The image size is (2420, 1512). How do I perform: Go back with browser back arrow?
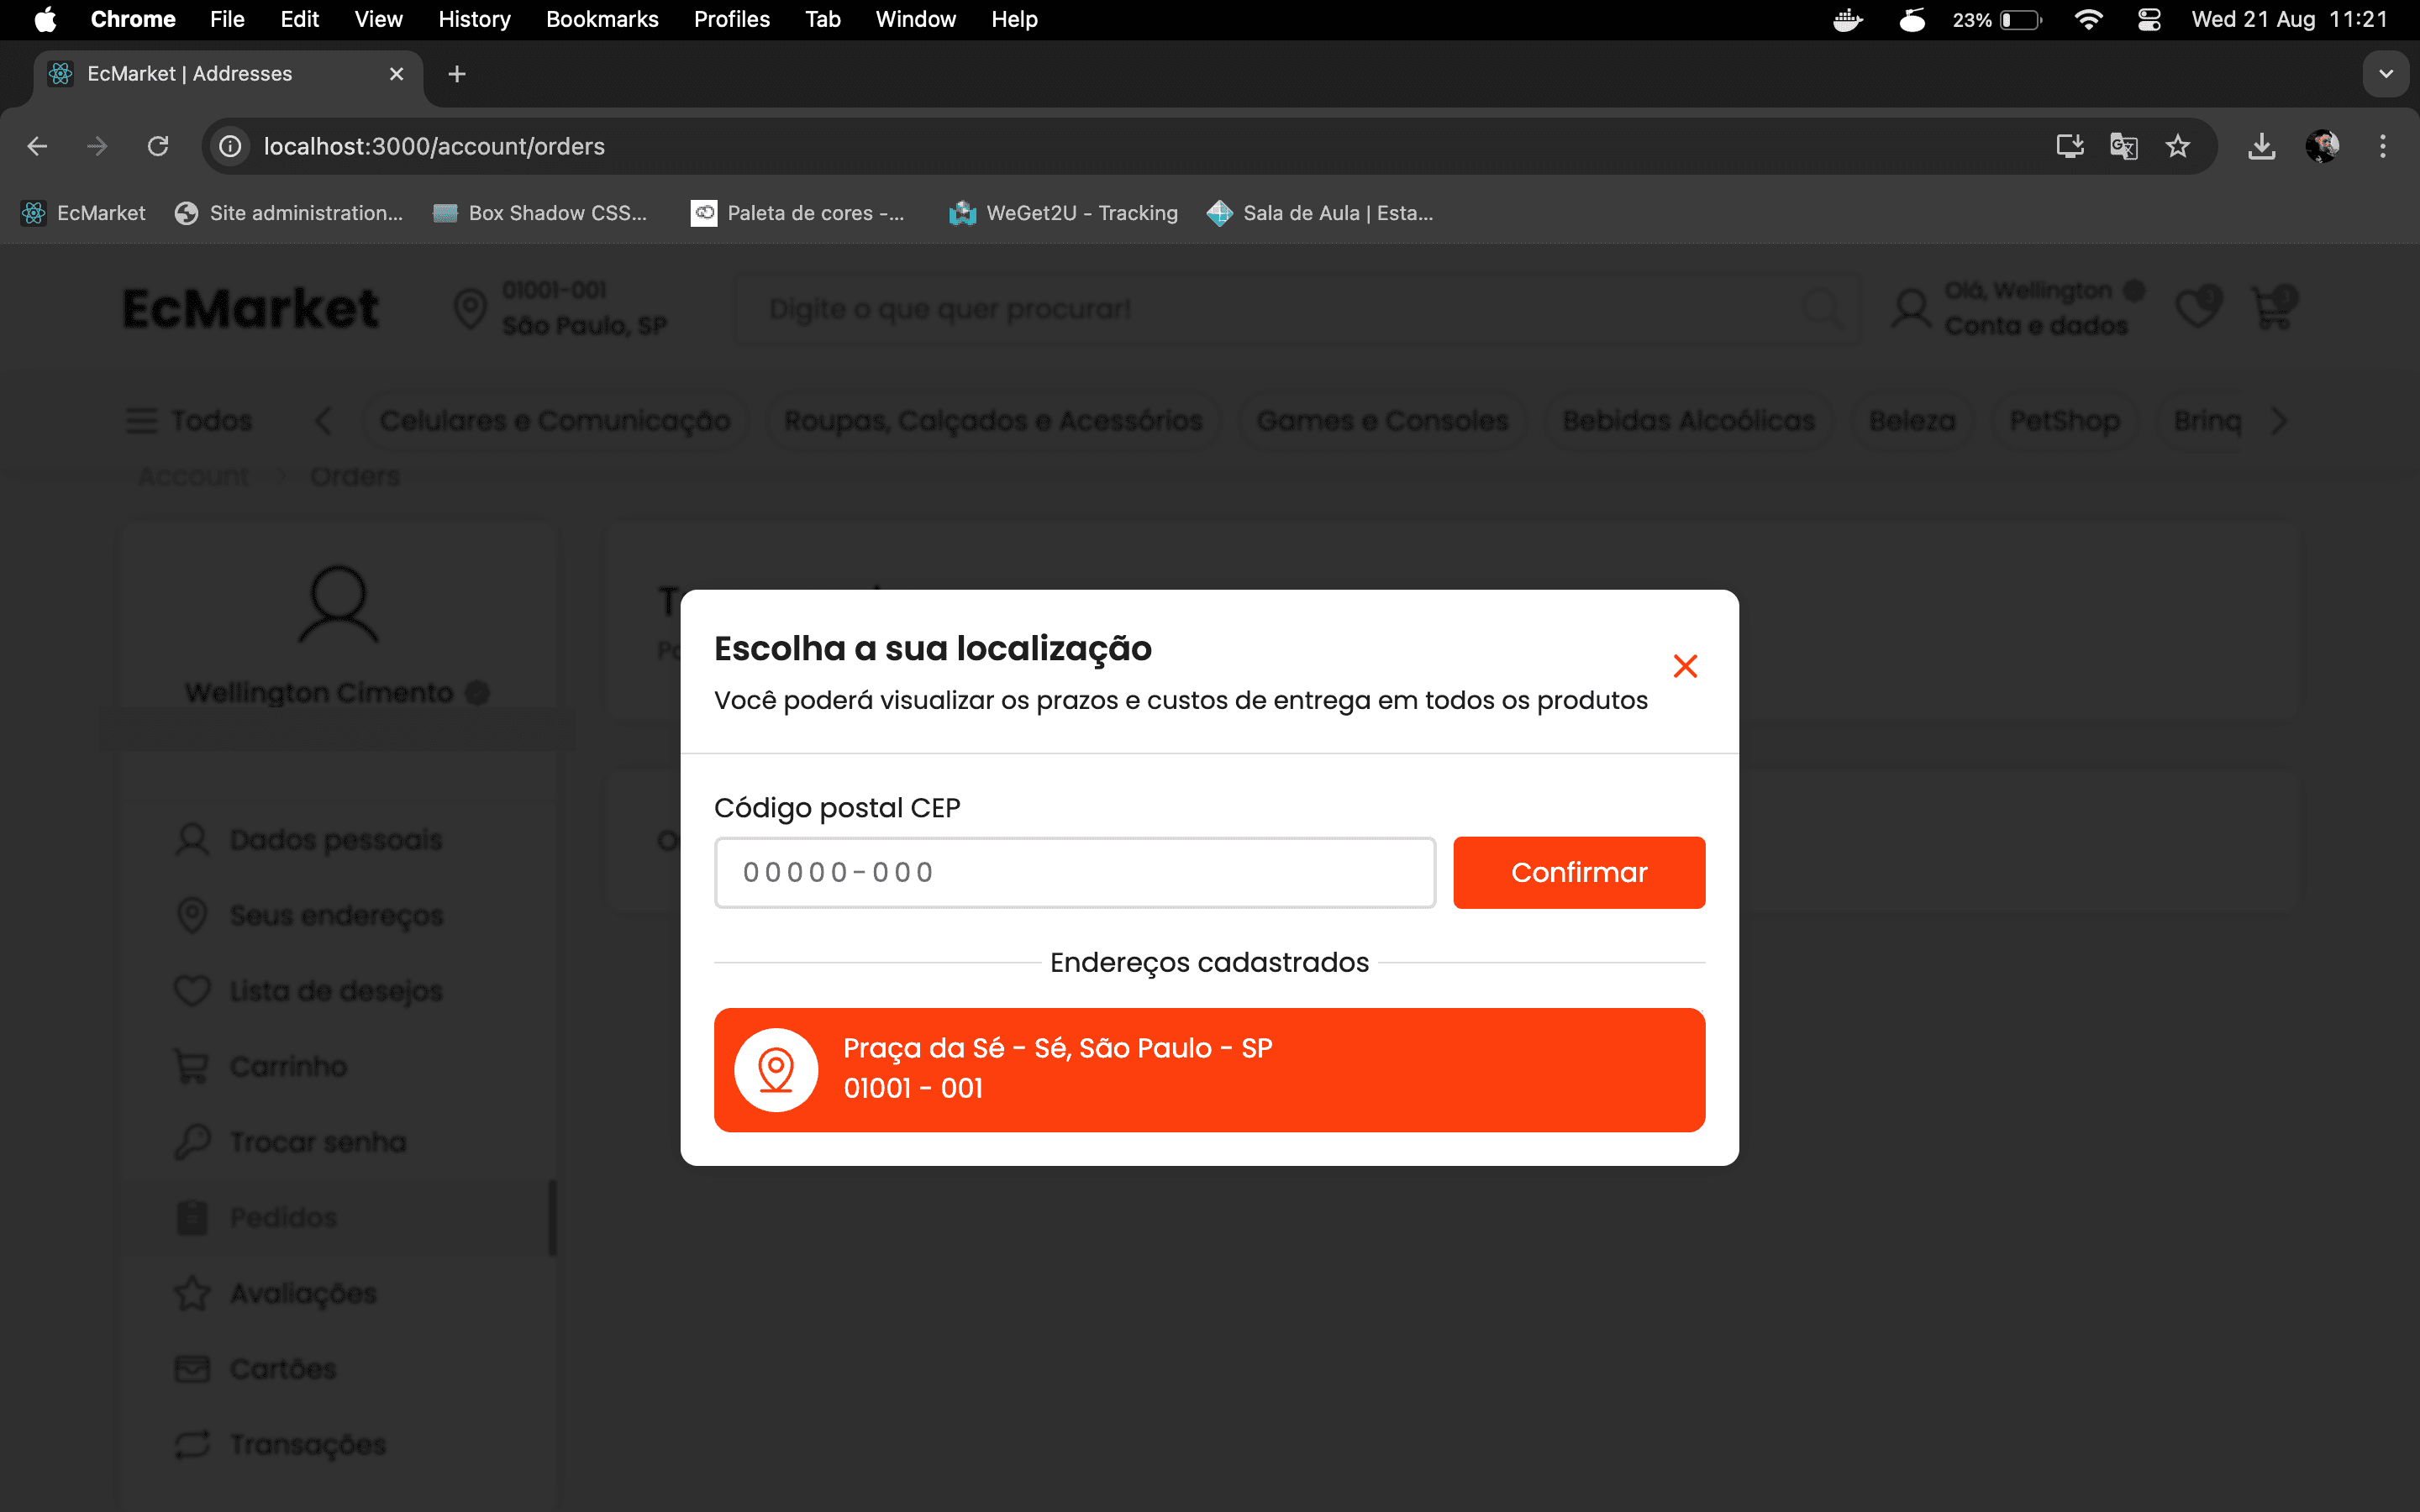38,146
